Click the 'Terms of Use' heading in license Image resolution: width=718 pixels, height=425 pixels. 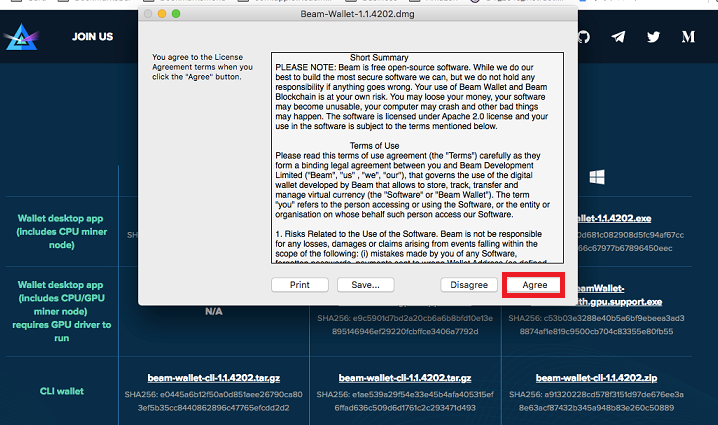tap(375, 146)
